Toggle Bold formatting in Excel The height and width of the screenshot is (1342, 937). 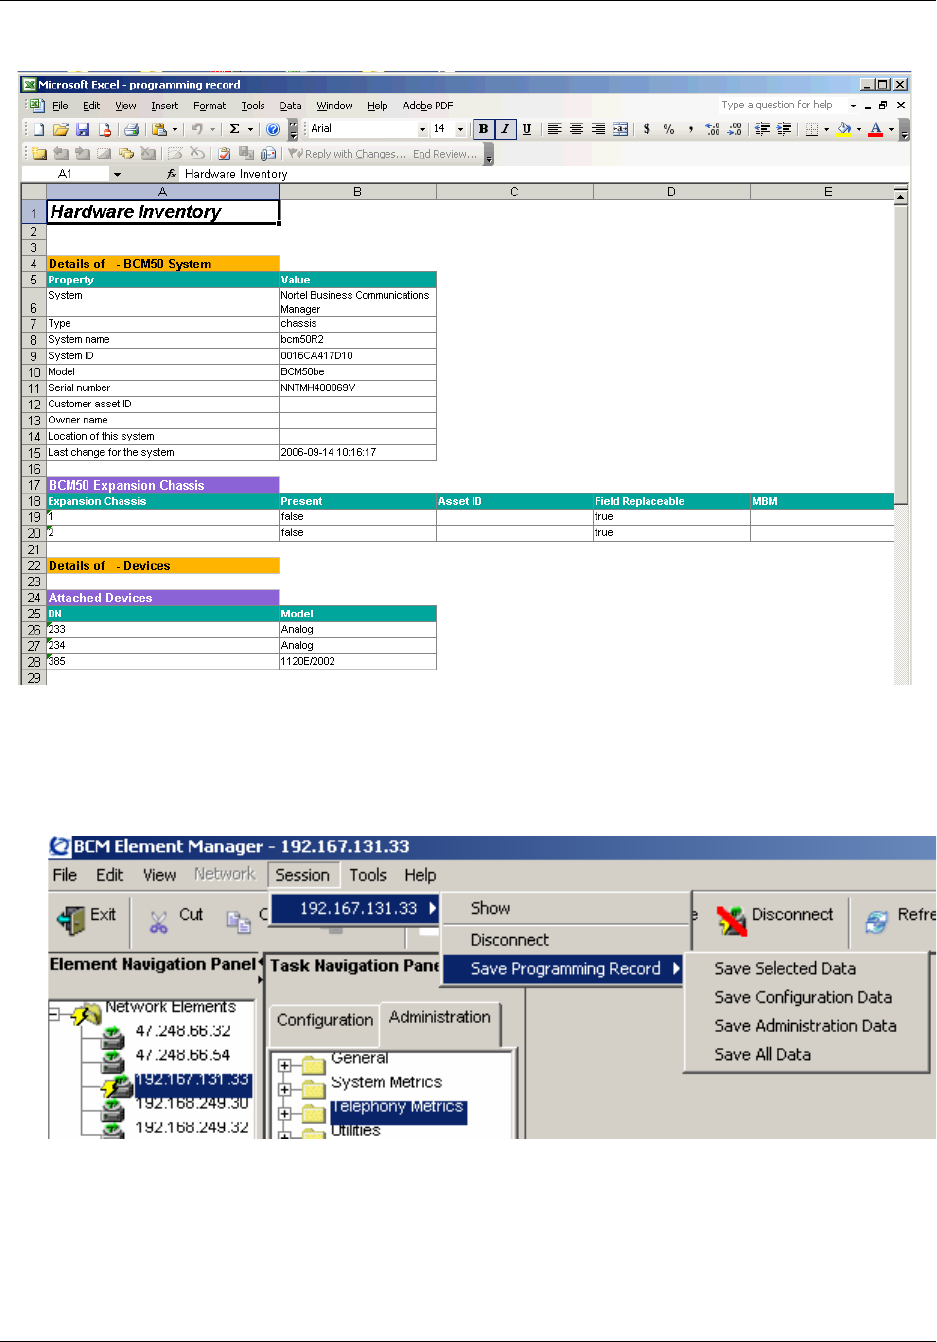pyautogui.click(x=484, y=129)
